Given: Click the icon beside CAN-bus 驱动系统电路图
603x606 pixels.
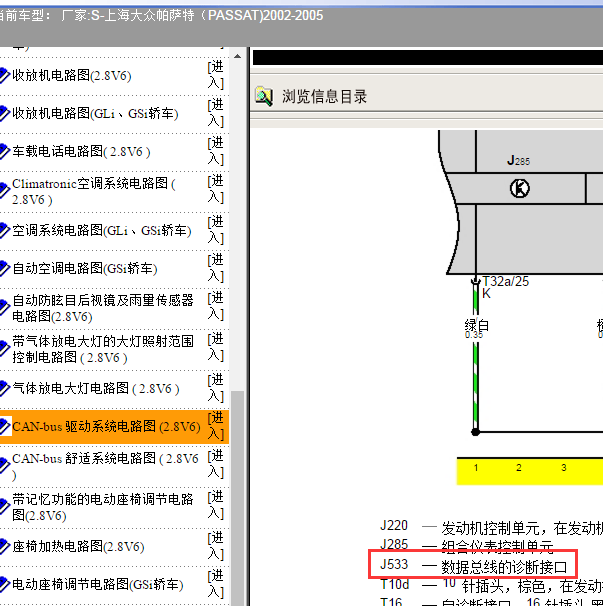Looking at the screenshot, I should click(x=5, y=426).
